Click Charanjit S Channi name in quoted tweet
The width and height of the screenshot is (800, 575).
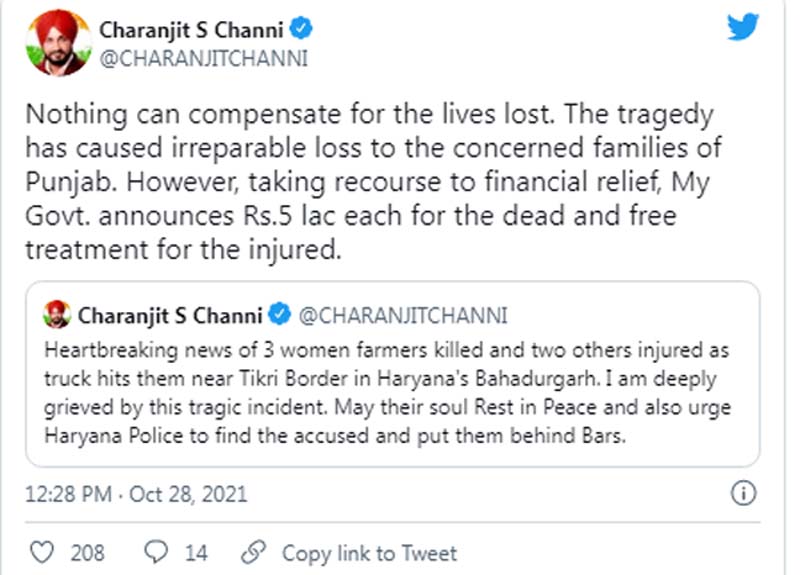point(171,316)
